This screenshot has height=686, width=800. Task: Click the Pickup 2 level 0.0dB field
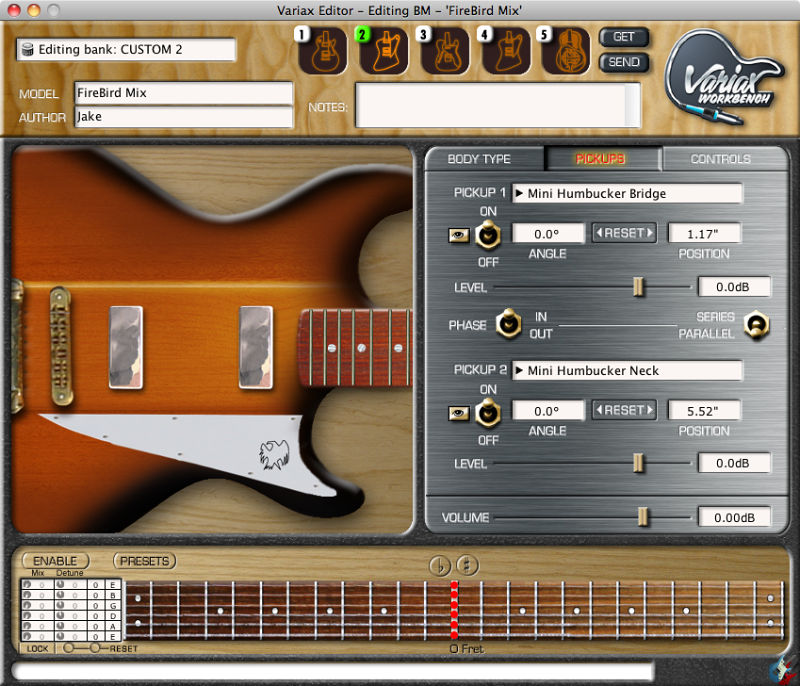coord(734,463)
